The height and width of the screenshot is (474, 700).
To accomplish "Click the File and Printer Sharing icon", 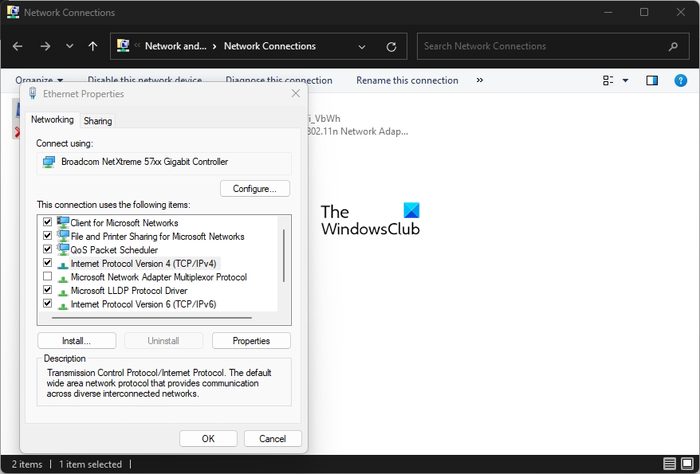I will (63, 236).
